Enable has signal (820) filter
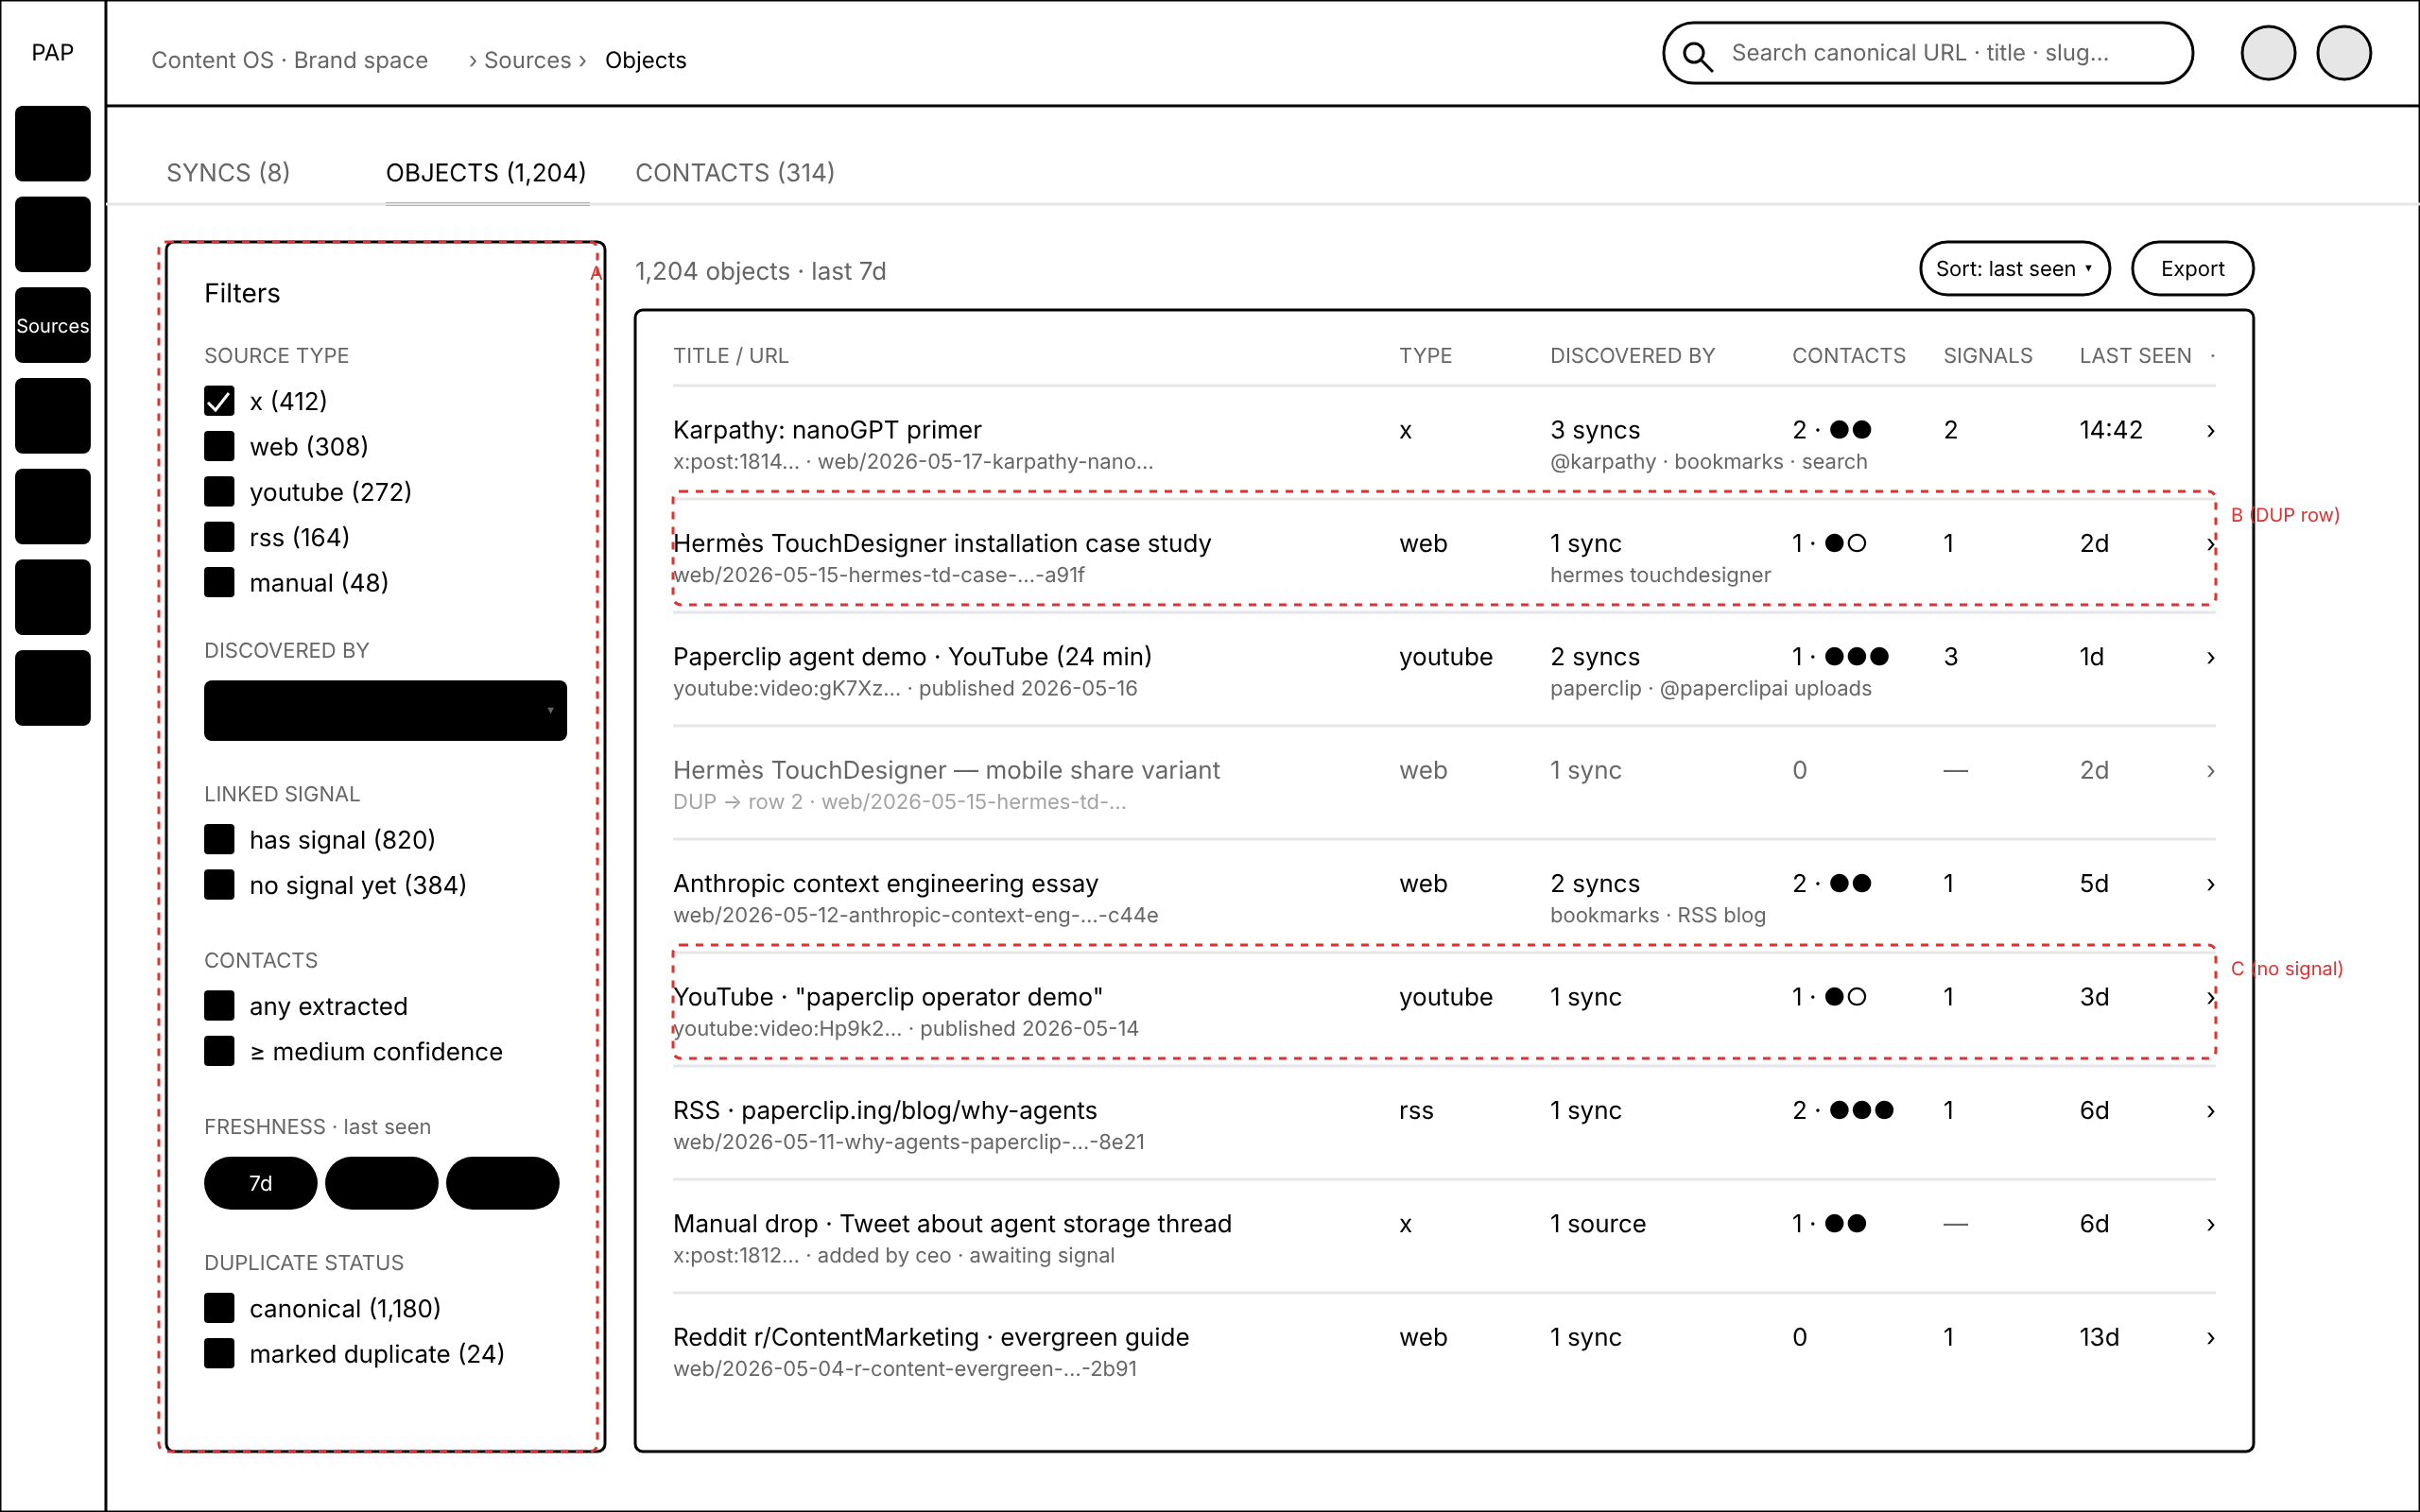The image size is (2420, 1512). click(x=219, y=839)
